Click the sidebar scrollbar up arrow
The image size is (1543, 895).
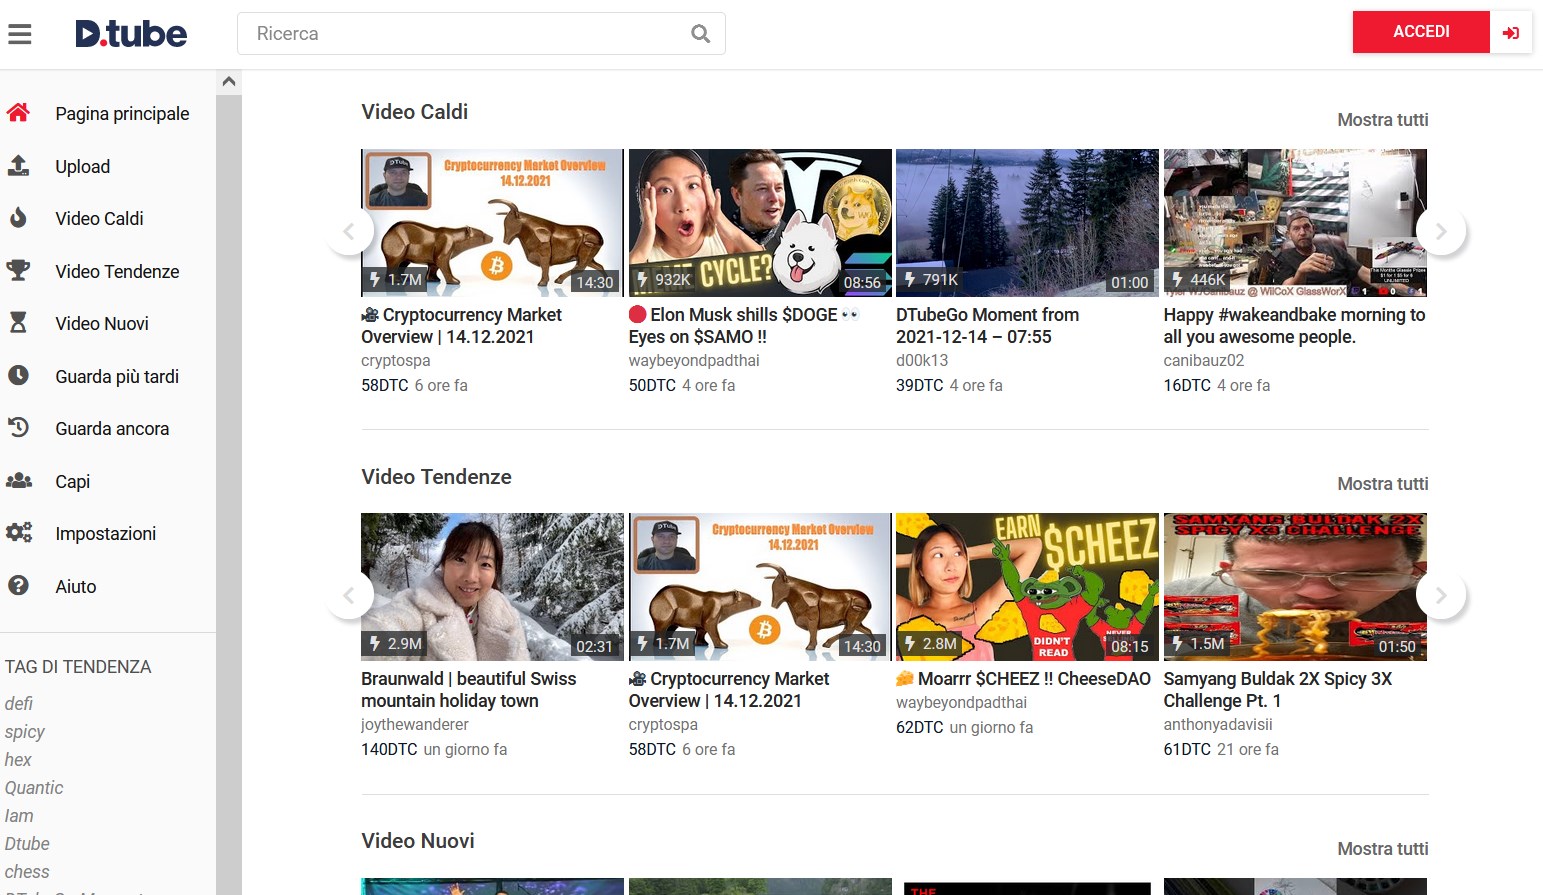(x=229, y=81)
